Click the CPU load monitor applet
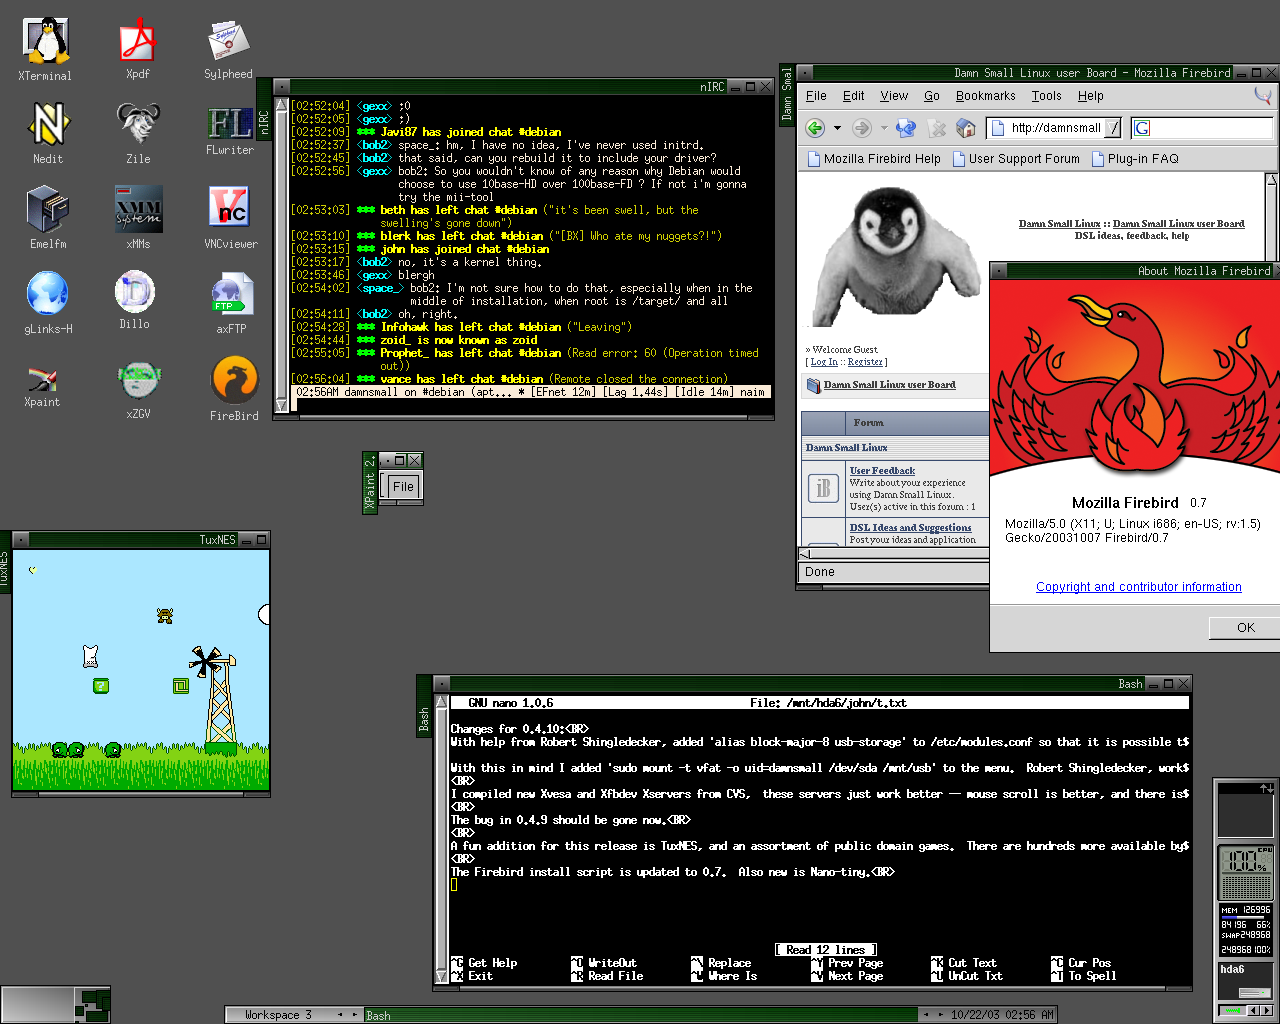The image size is (1280, 1024). click(1245, 873)
